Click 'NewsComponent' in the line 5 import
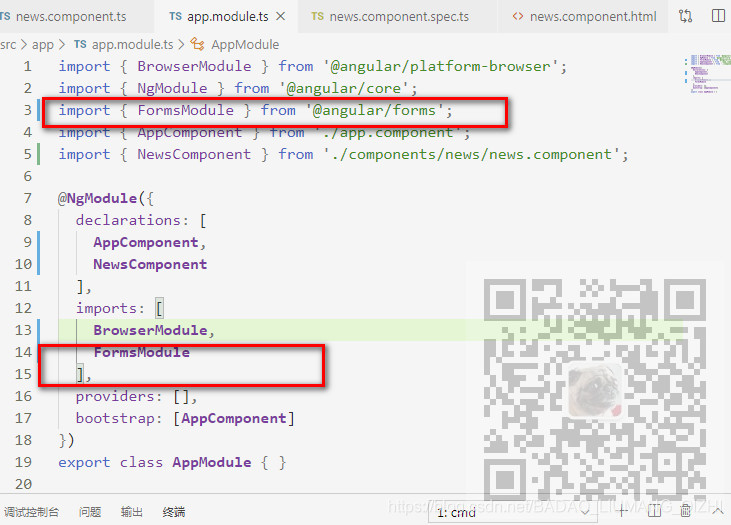 (194, 154)
